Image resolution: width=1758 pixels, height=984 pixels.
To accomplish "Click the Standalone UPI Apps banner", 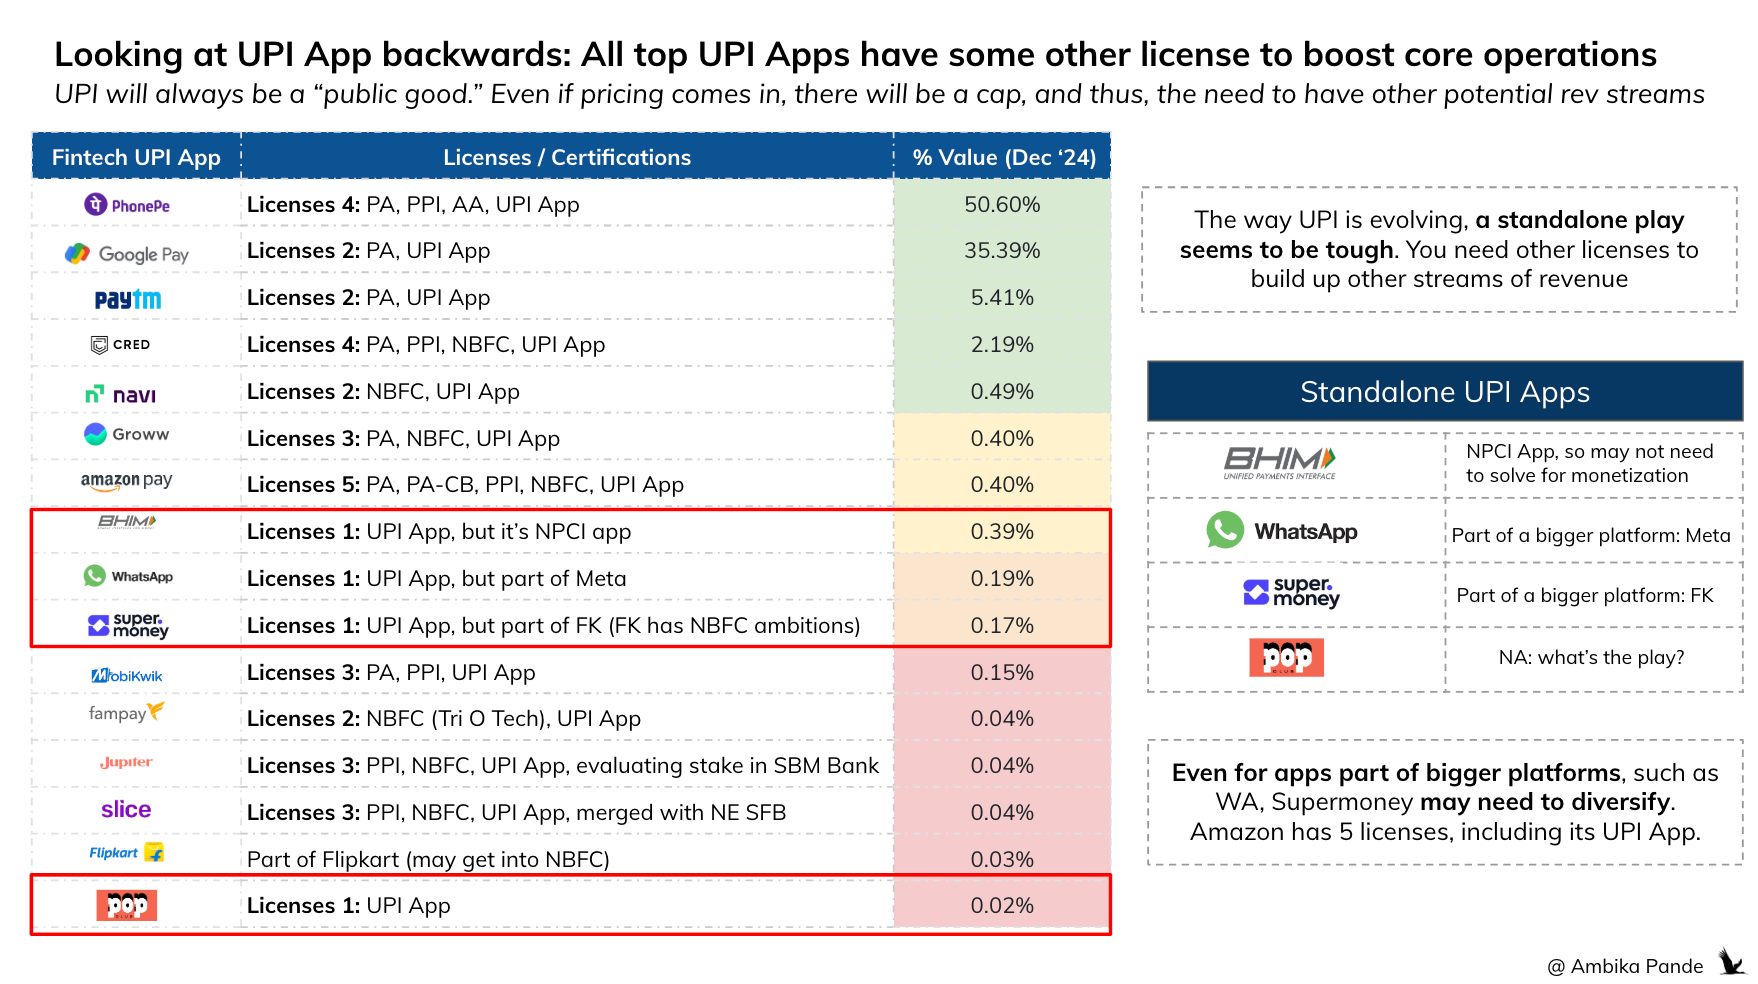I will [x=1445, y=391].
